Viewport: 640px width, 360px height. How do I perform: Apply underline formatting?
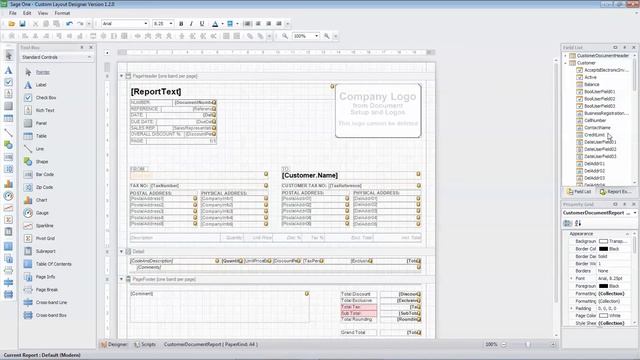[202, 24]
